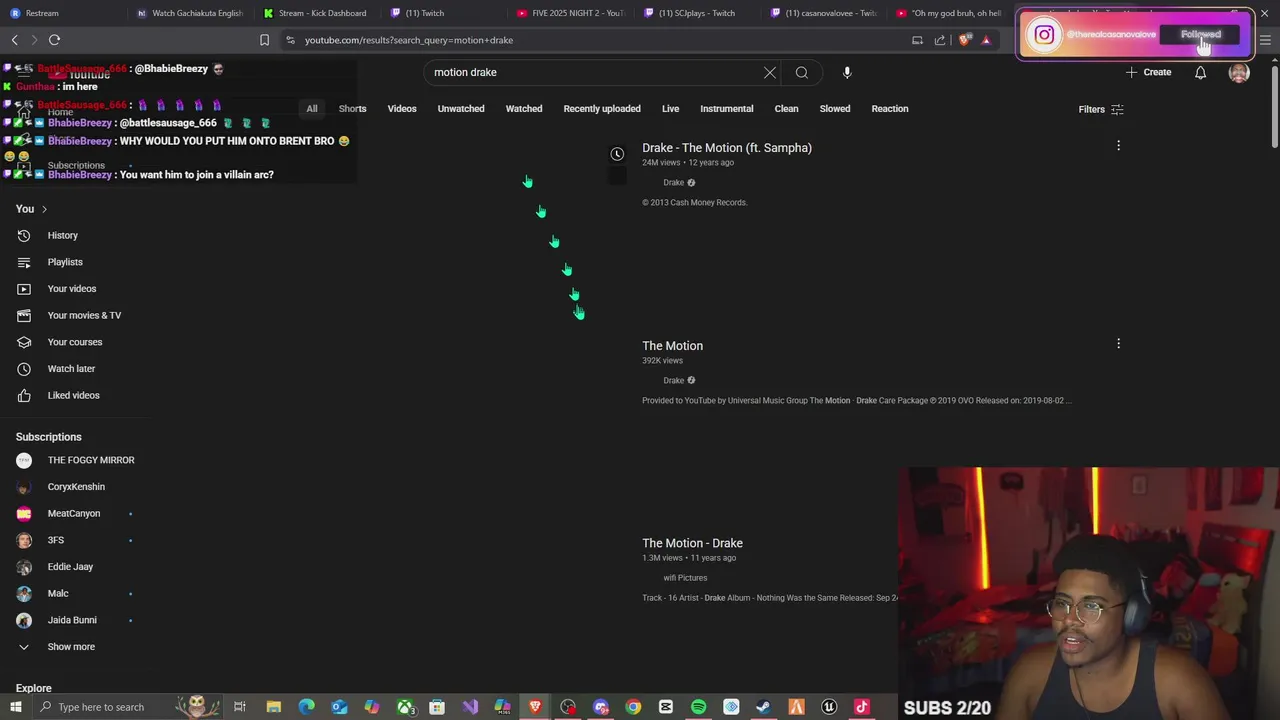
Task: Expand the You section chevron
Action: pyautogui.click(x=44, y=209)
